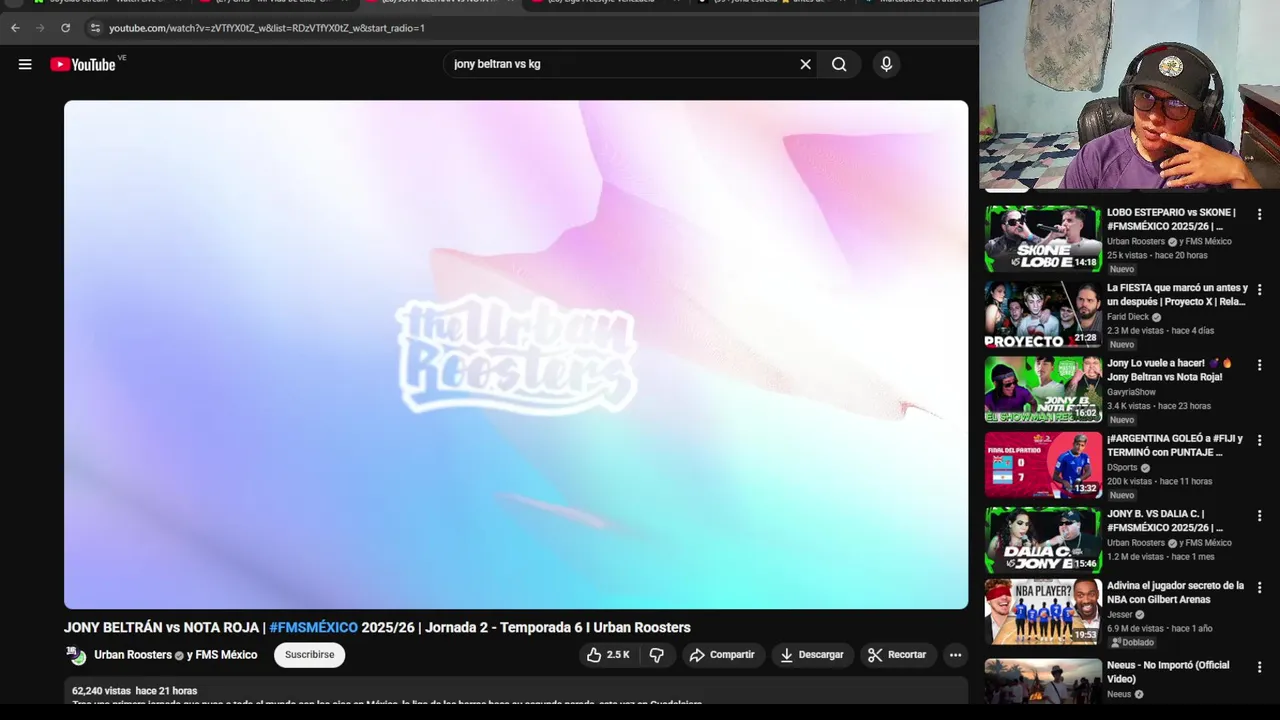The image size is (1280, 720).
Task: Open the YouTube hamburger guide menu
Action: 25,64
